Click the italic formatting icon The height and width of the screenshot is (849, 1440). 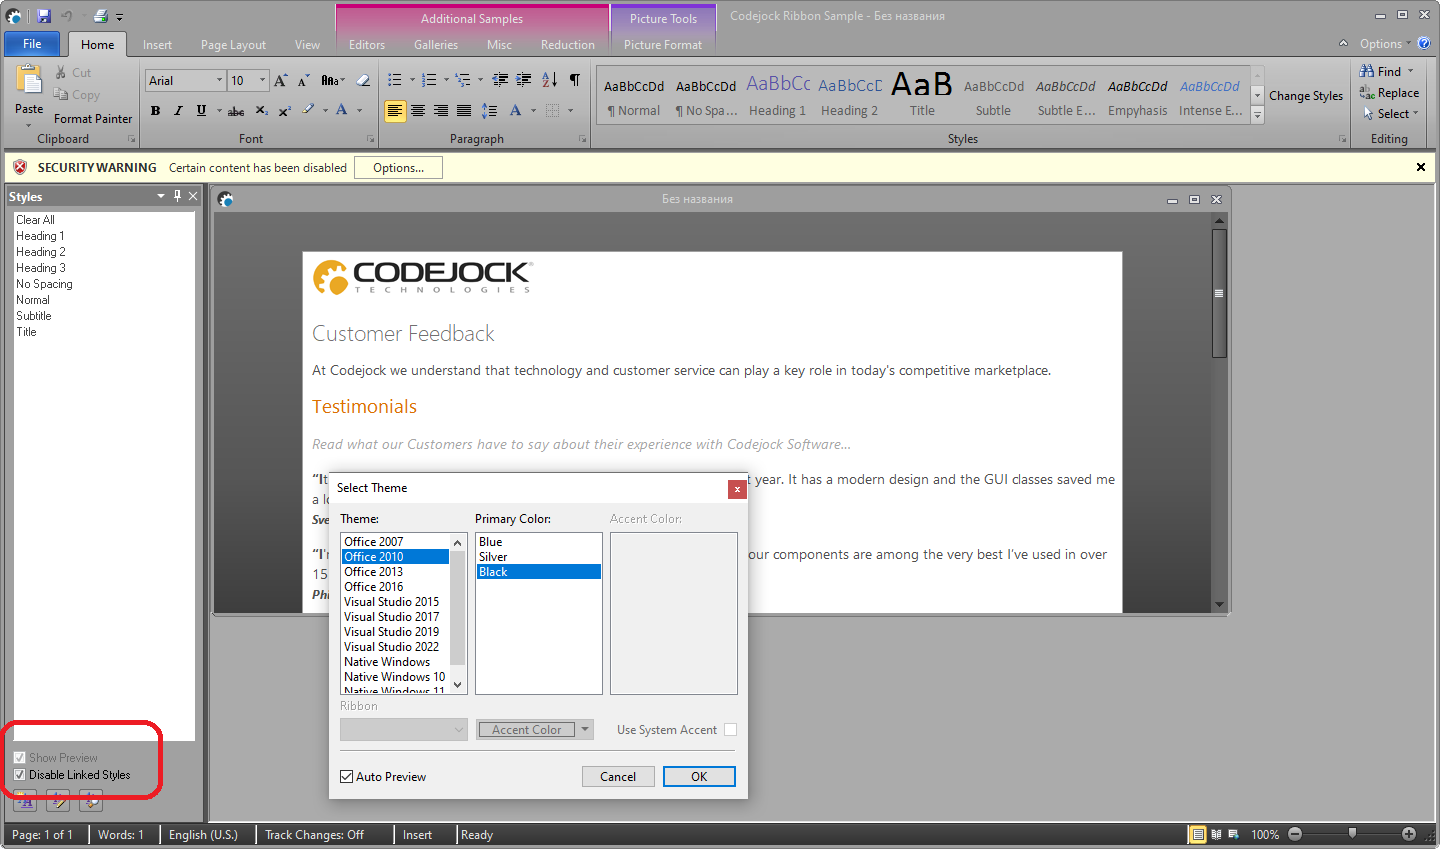coord(178,111)
